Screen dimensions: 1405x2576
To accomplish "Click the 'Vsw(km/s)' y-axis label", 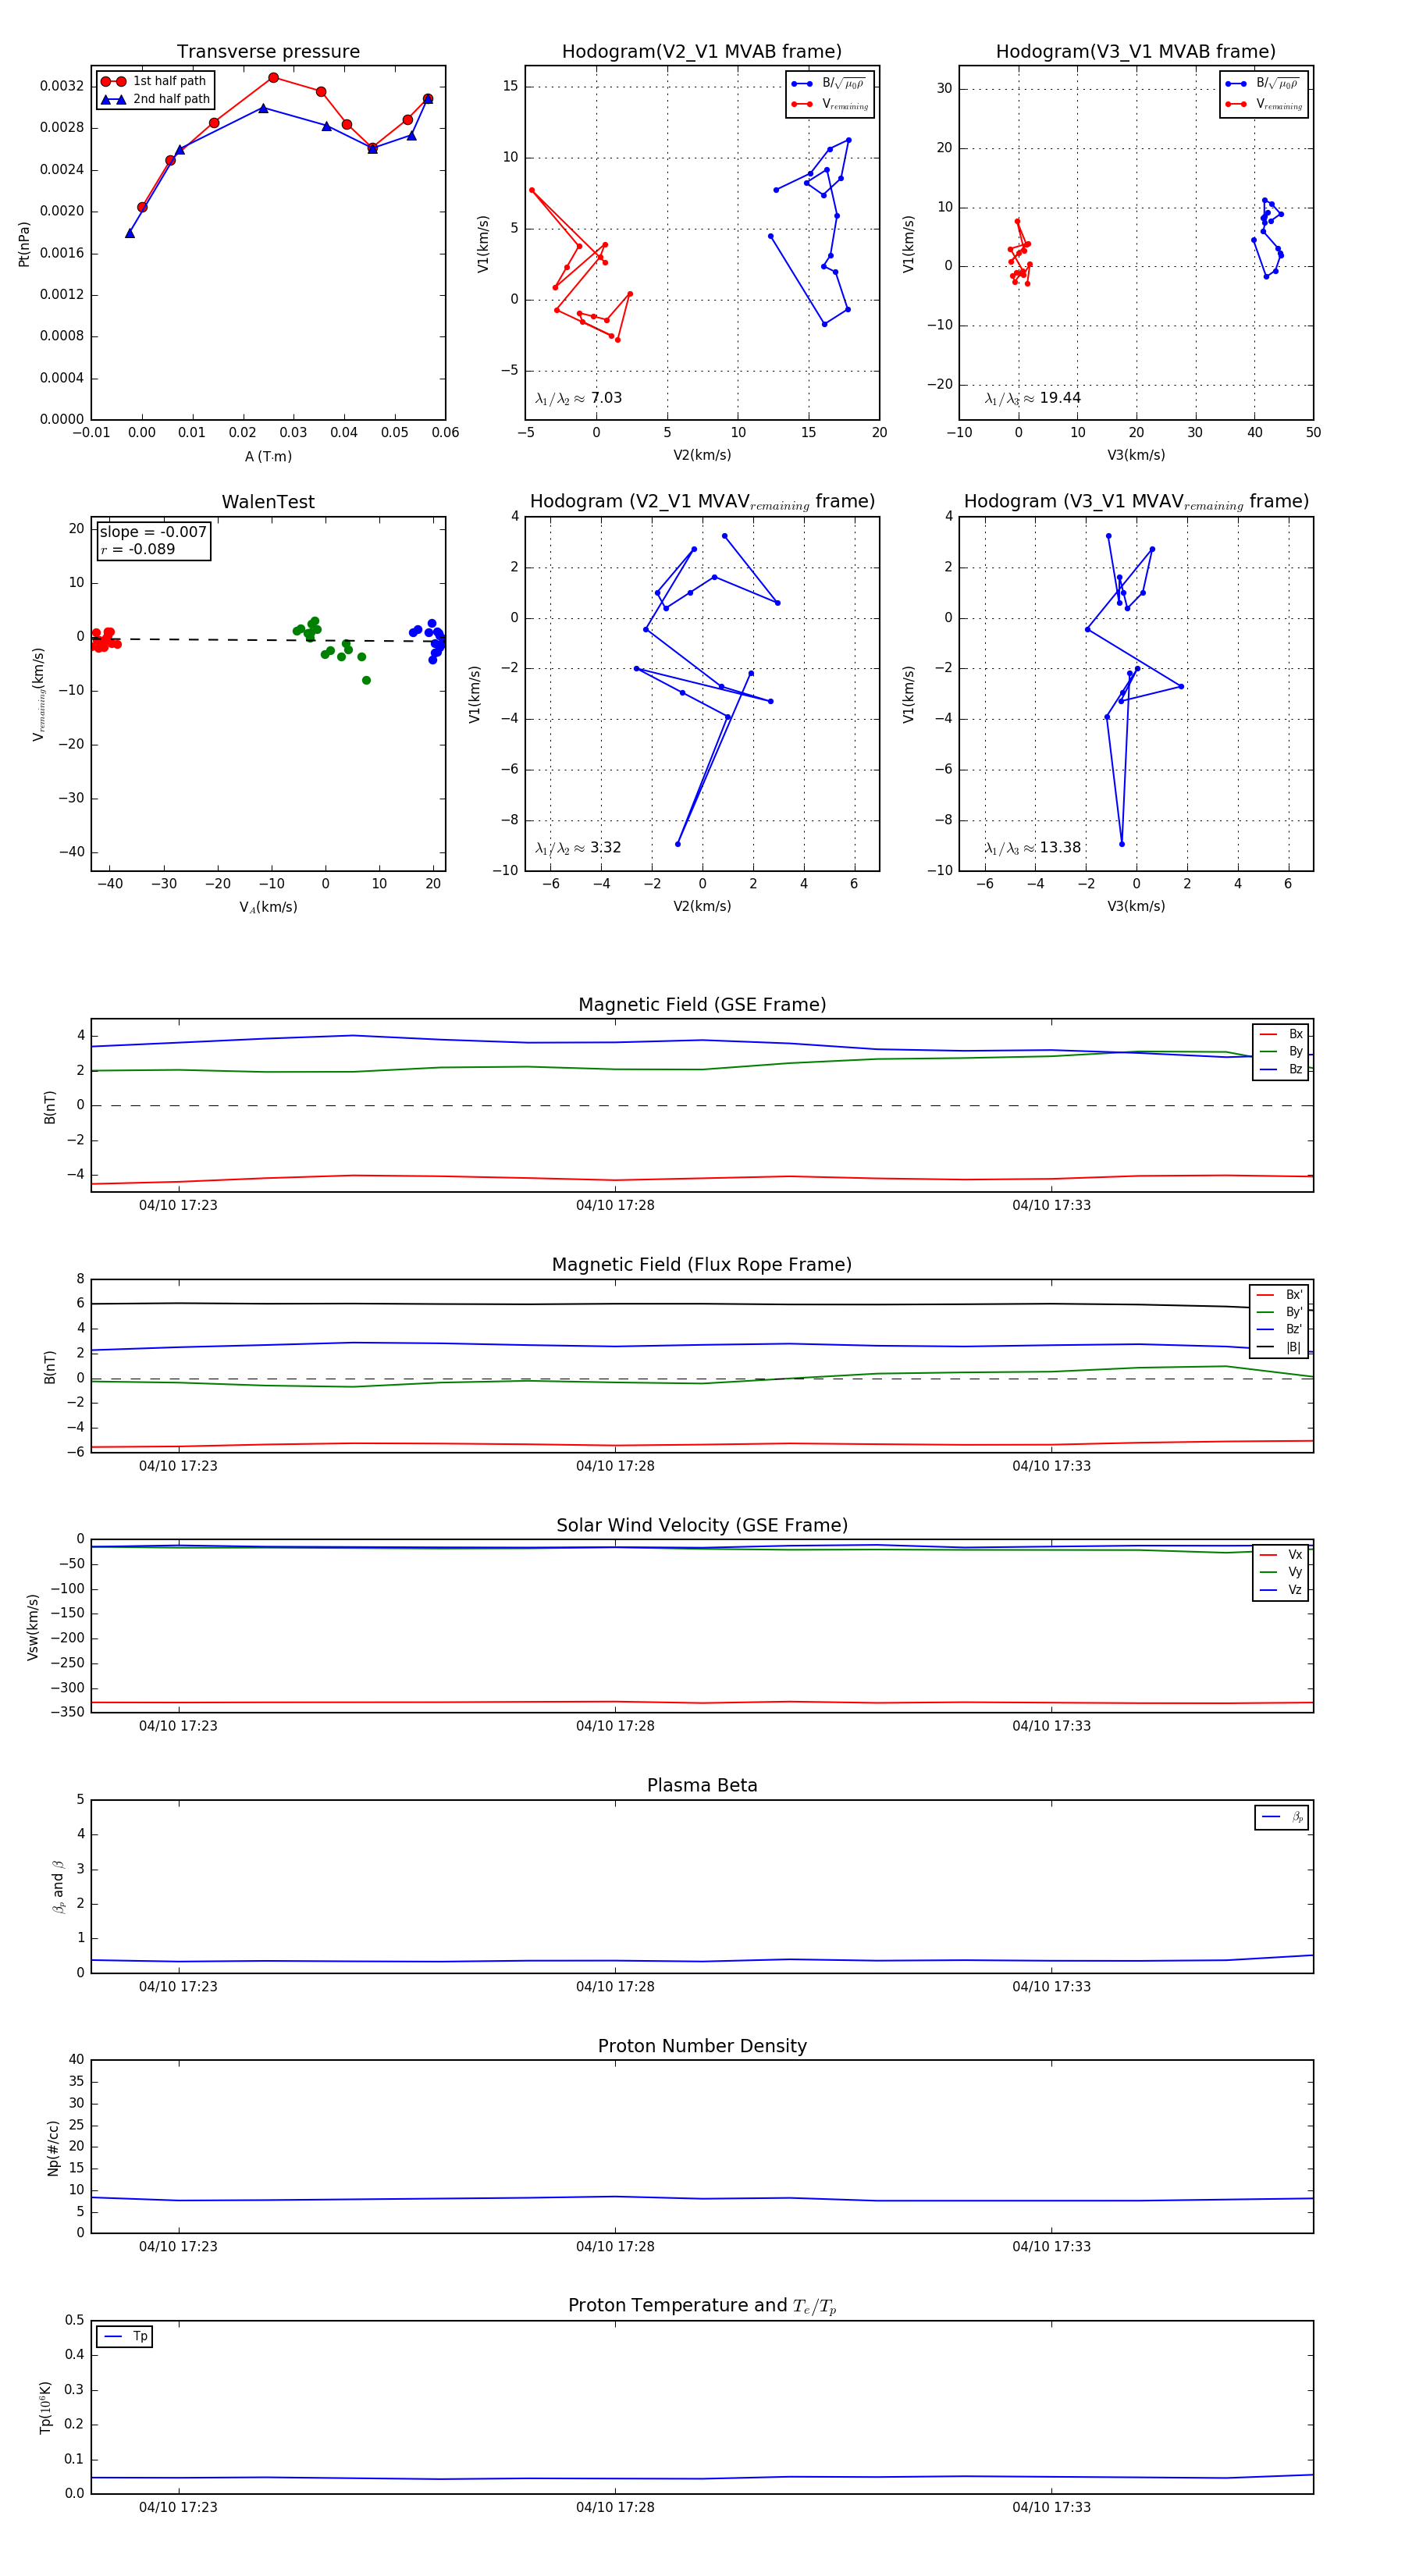I will [x=33, y=1626].
